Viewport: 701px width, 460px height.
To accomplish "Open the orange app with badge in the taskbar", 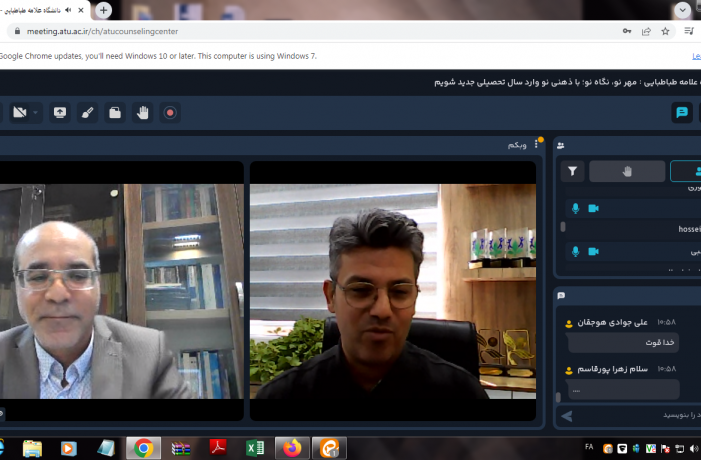I will point(329,448).
